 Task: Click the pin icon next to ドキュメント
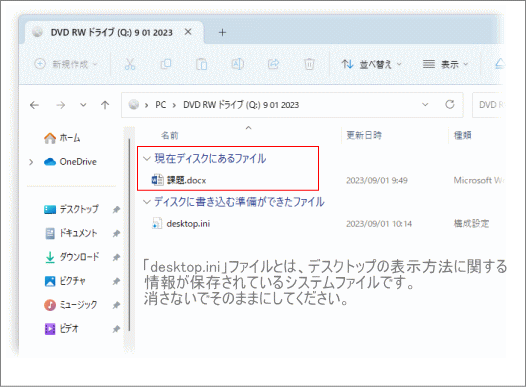click(116, 233)
